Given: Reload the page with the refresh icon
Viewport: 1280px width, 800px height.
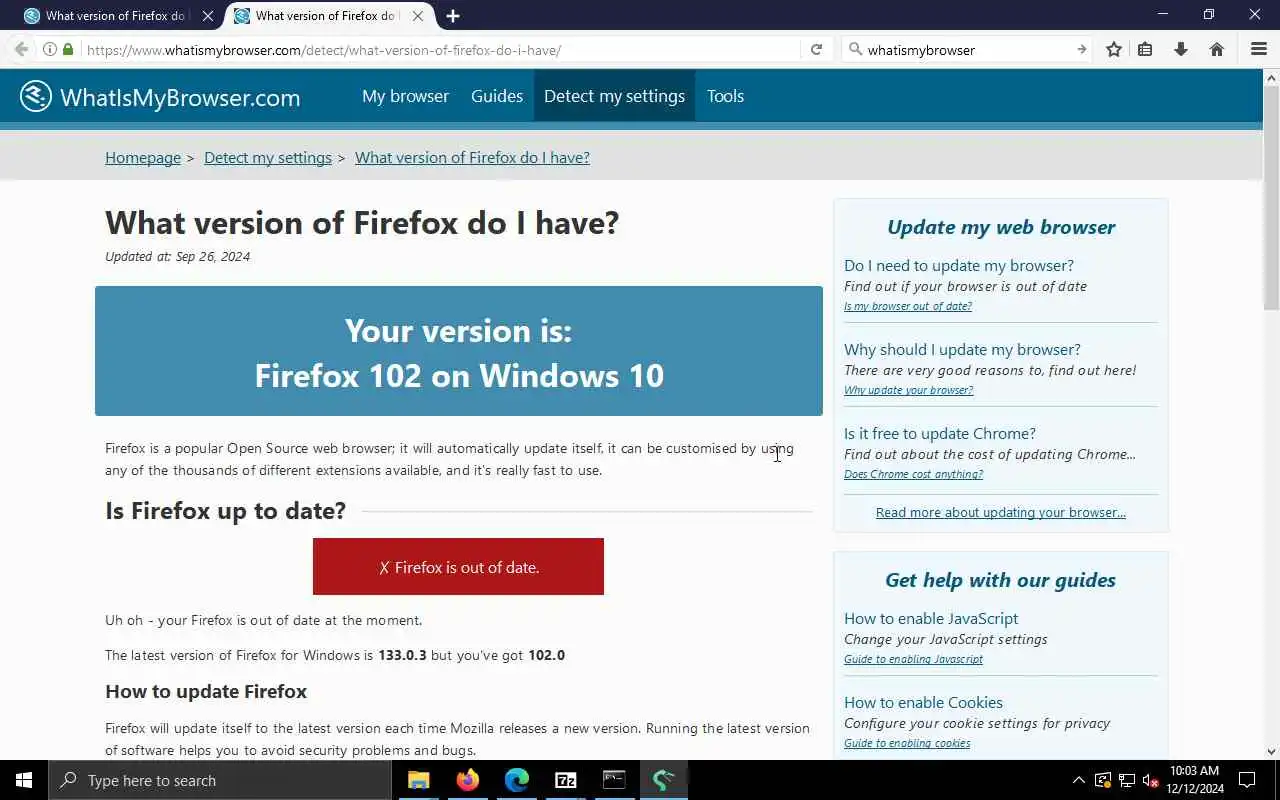Looking at the screenshot, I should [816, 49].
